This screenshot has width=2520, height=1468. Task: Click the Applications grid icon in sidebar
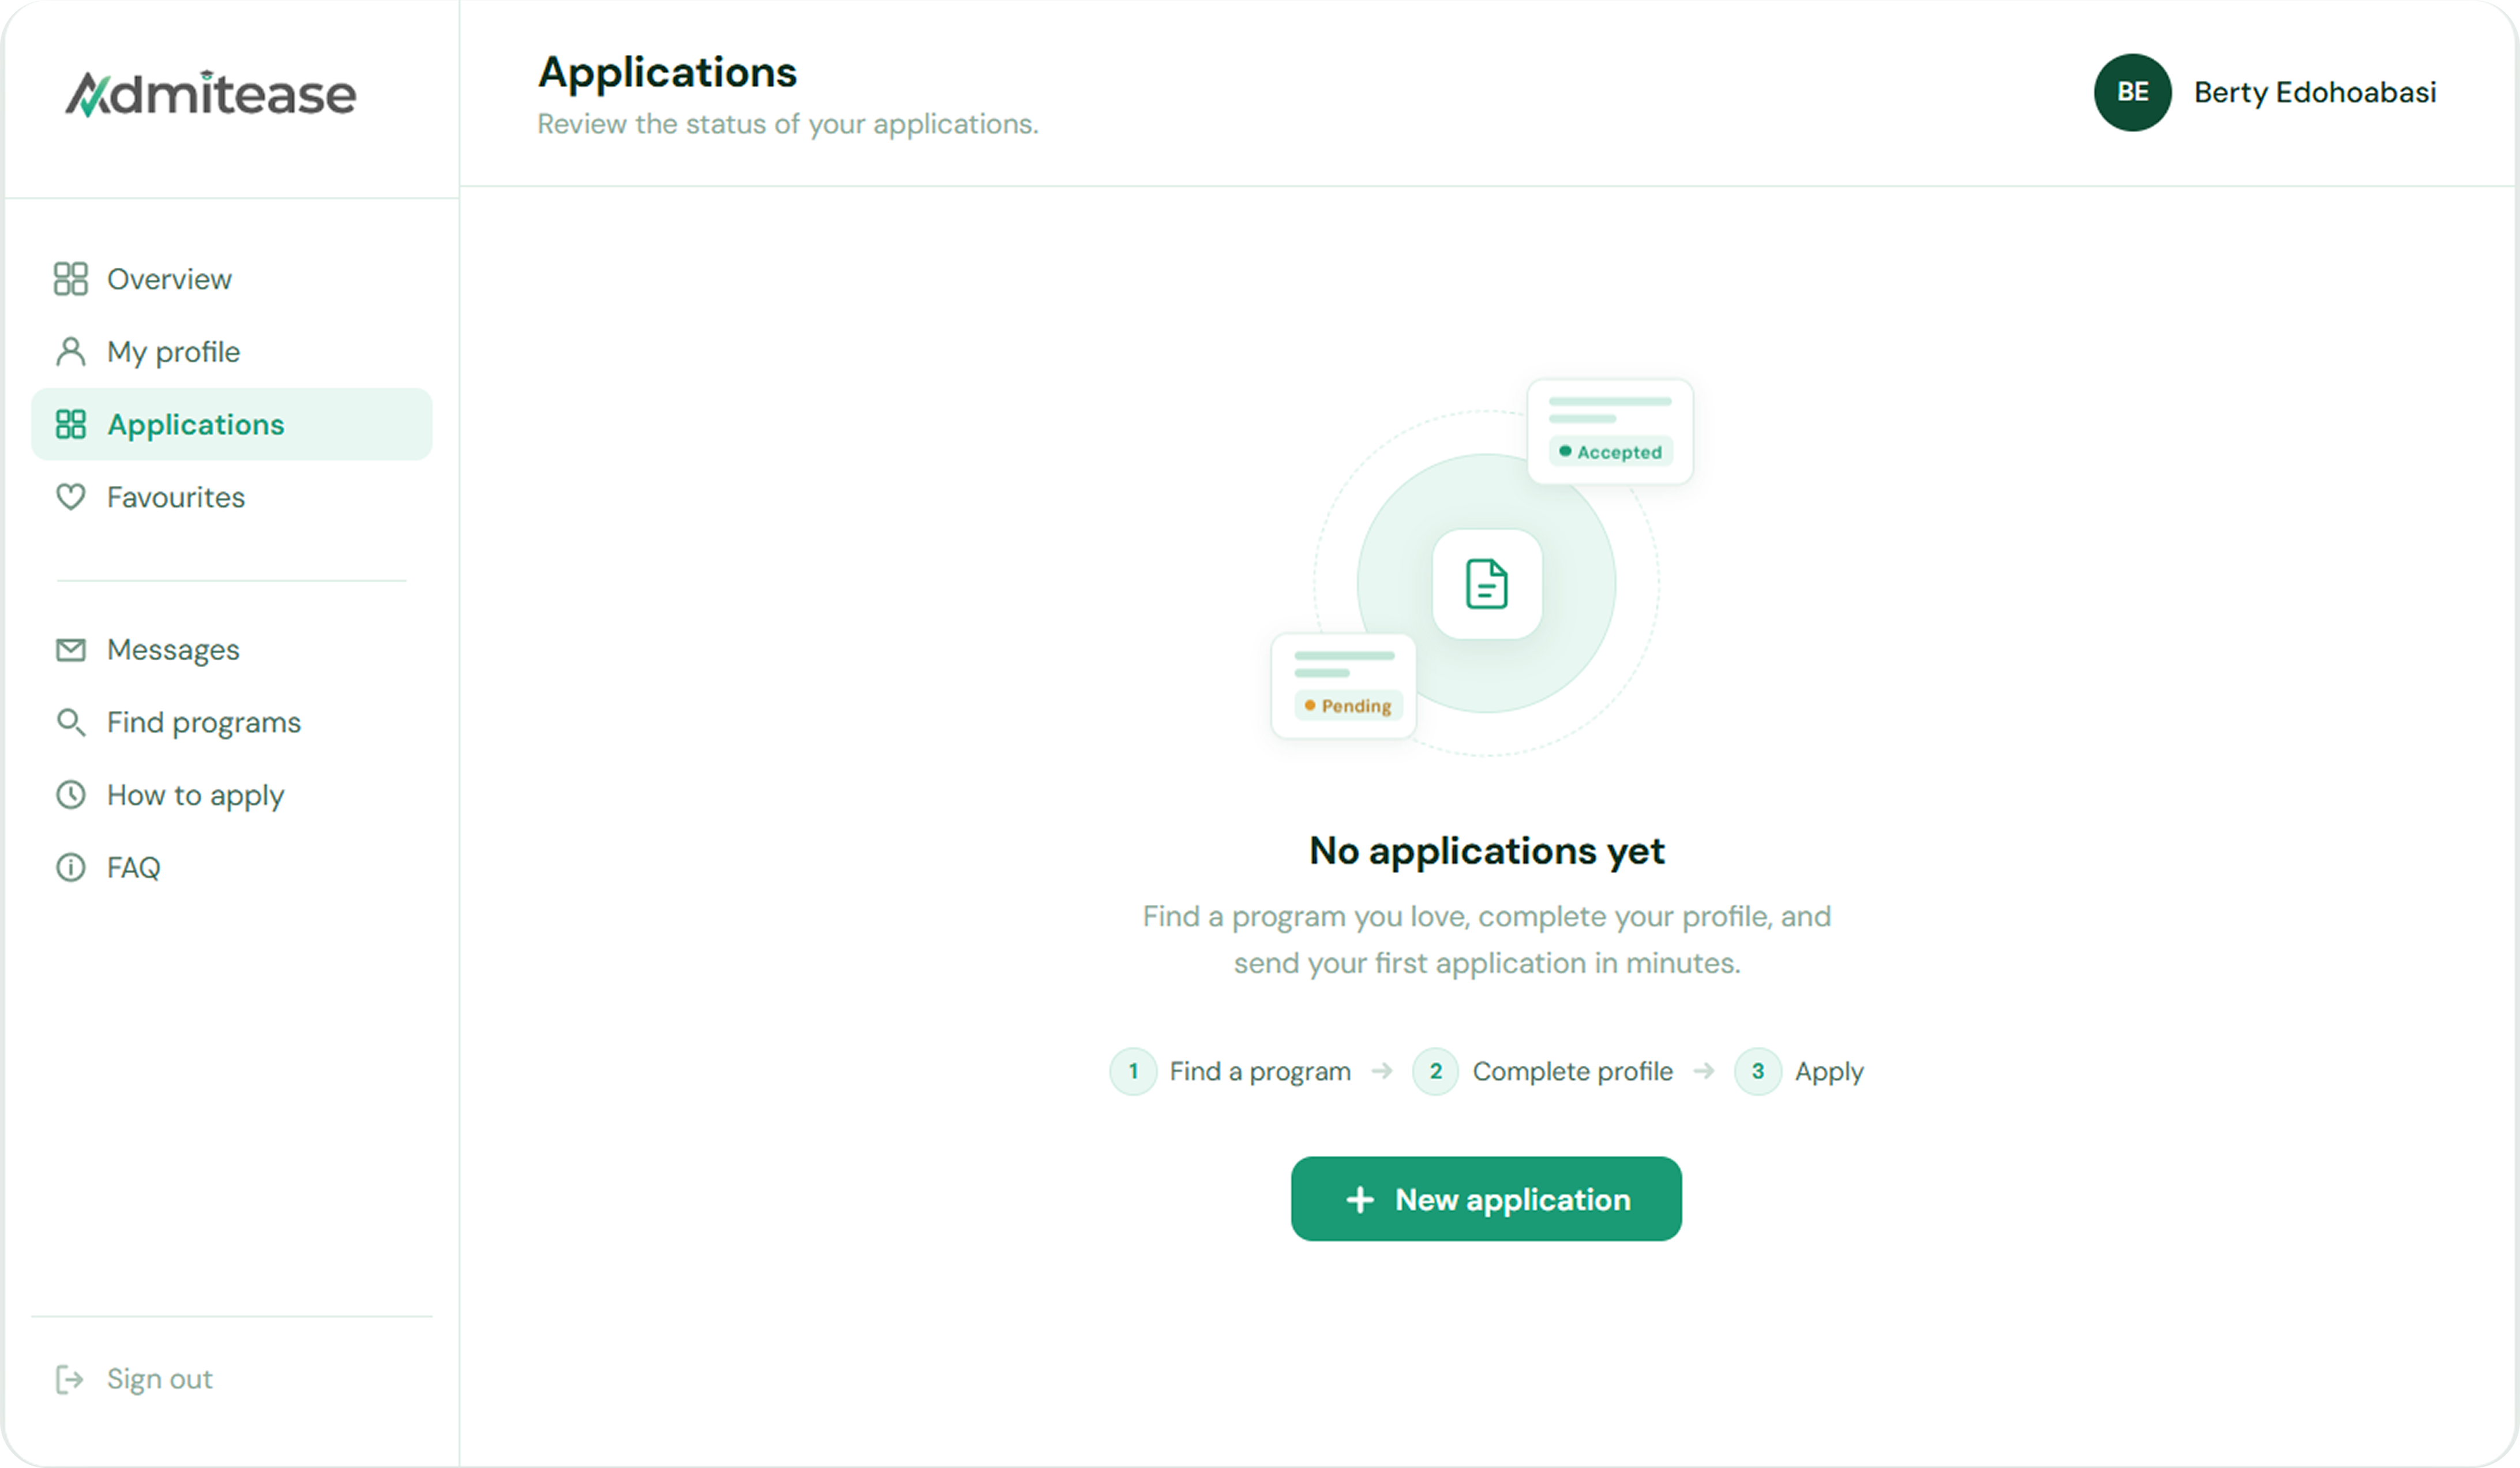[x=70, y=424]
